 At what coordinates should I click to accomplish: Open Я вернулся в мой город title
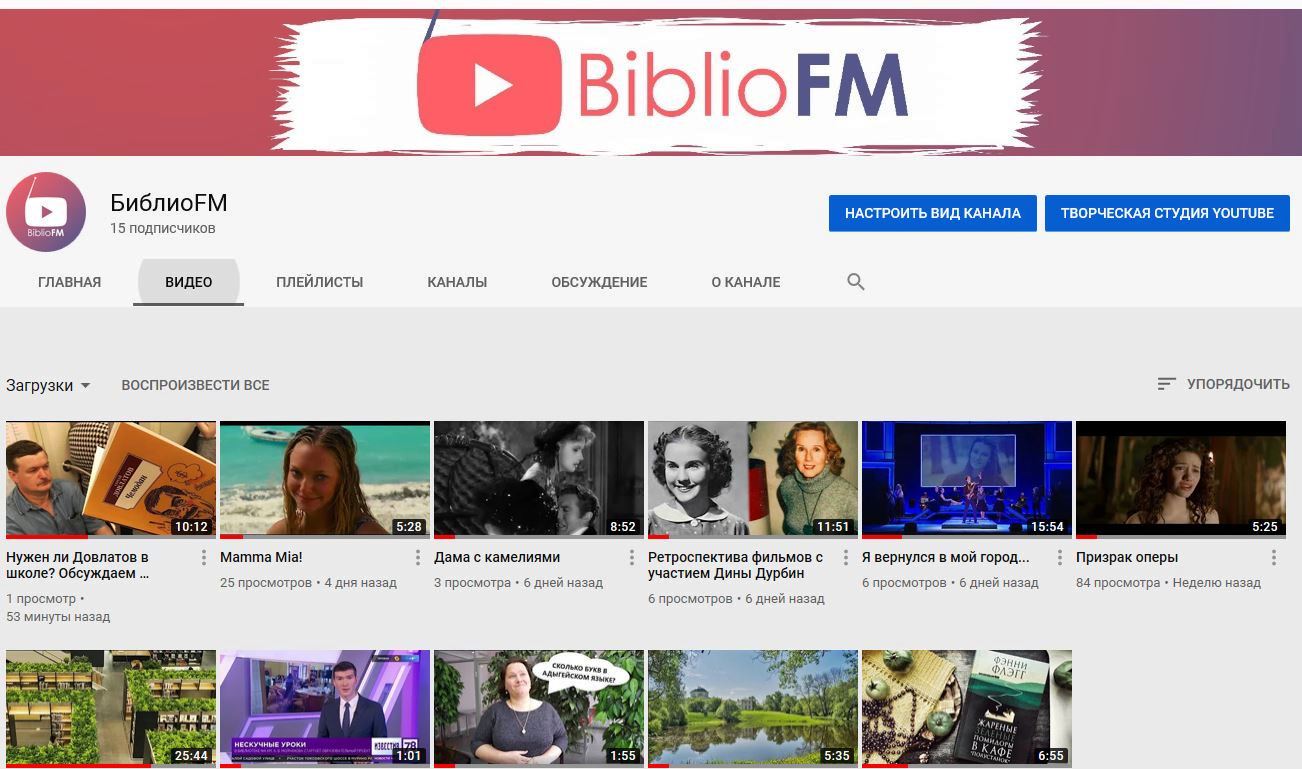(946, 557)
